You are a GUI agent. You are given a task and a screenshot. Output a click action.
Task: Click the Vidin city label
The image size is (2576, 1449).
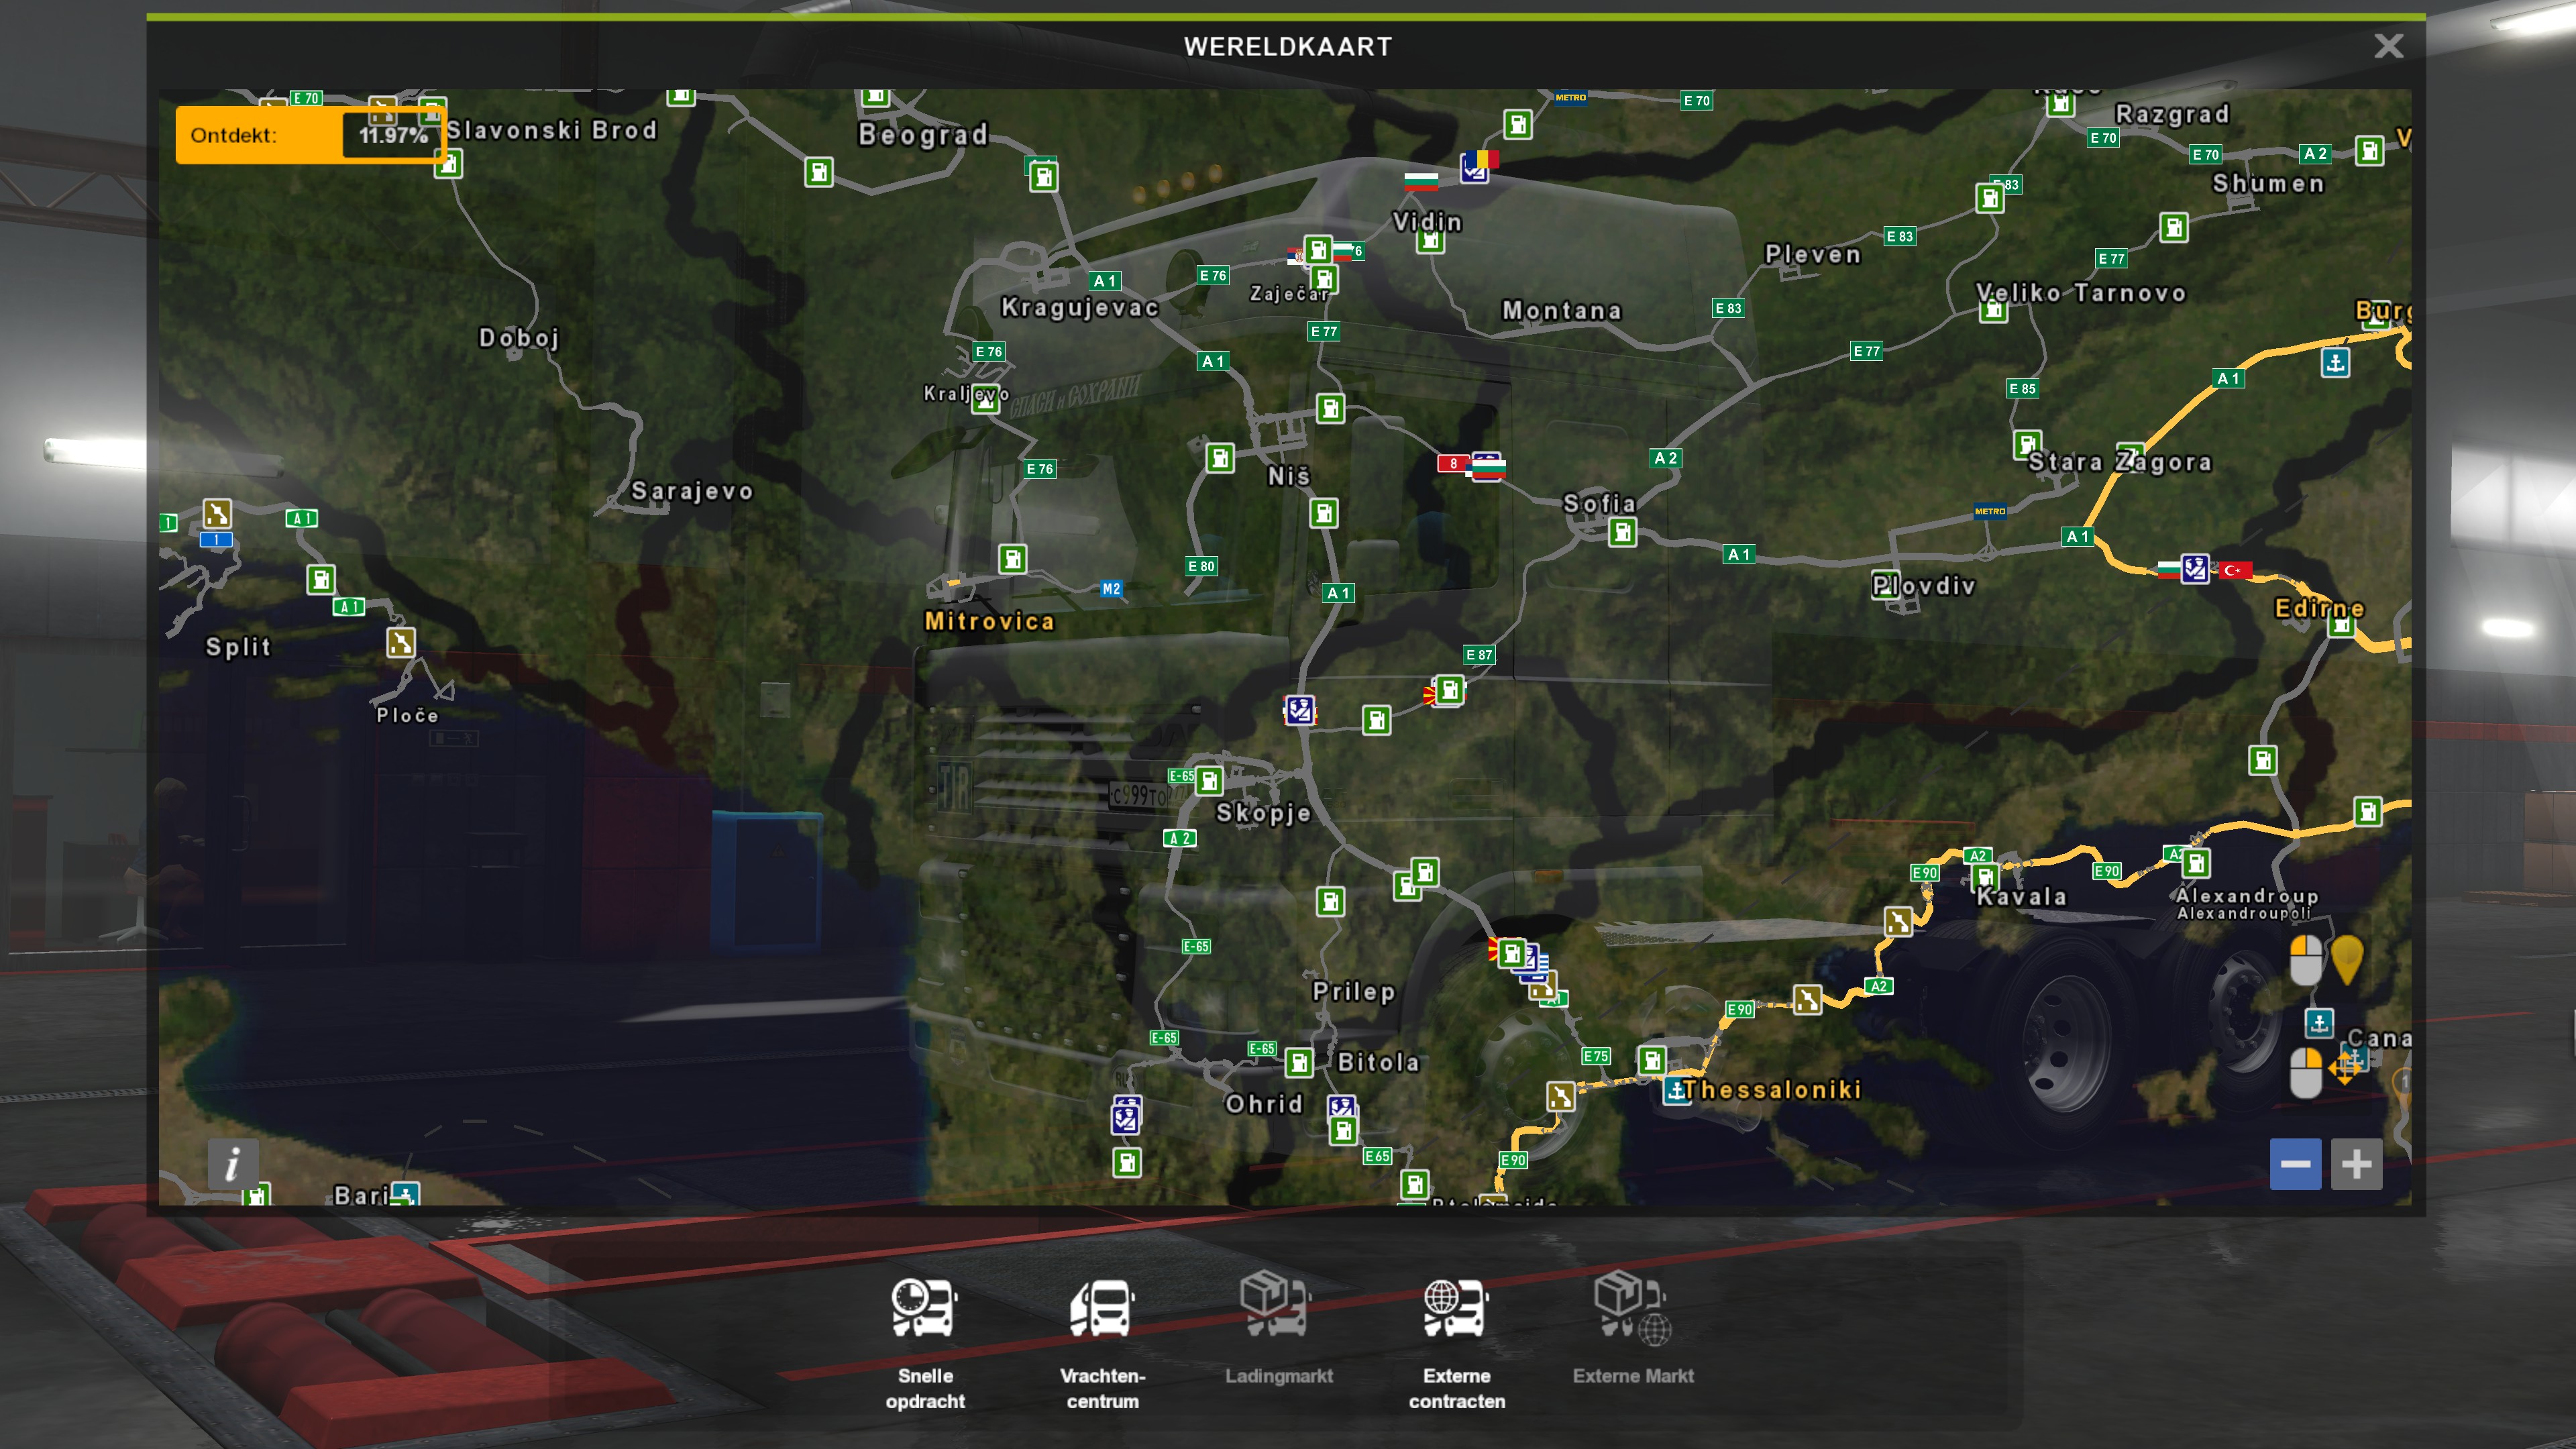coord(1427,222)
